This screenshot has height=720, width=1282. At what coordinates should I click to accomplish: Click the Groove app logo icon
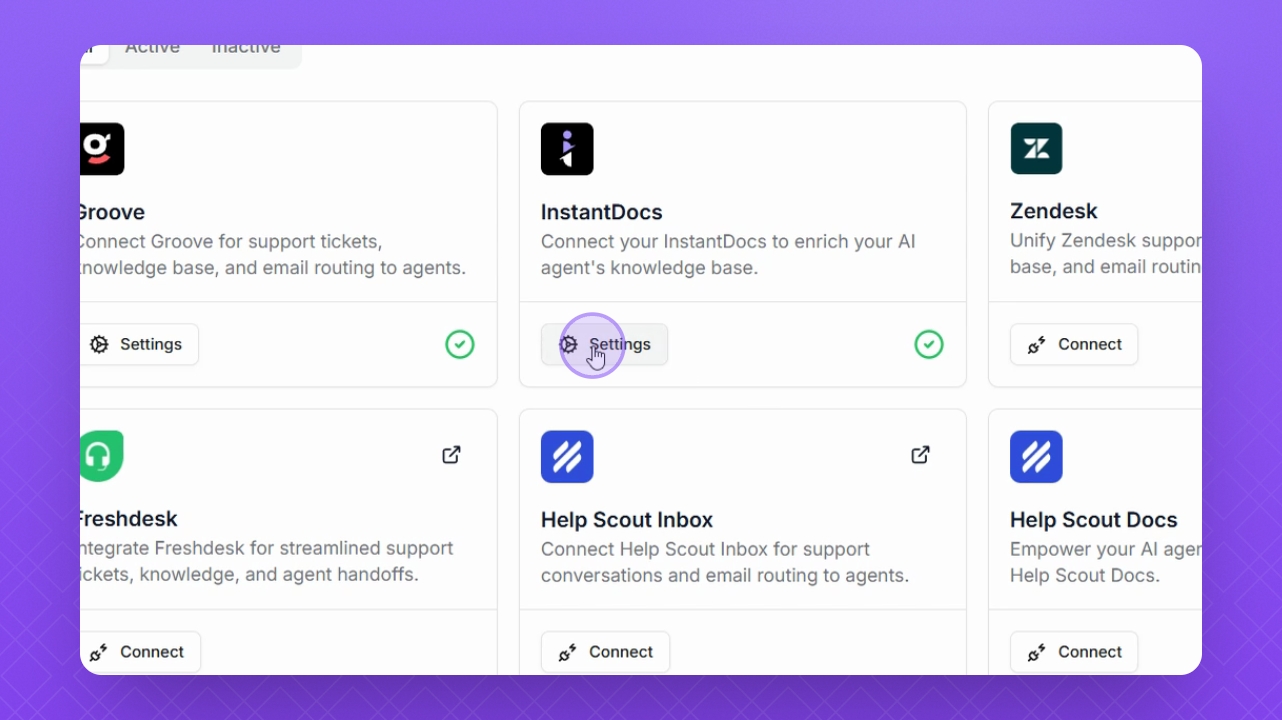click(101, 149)
